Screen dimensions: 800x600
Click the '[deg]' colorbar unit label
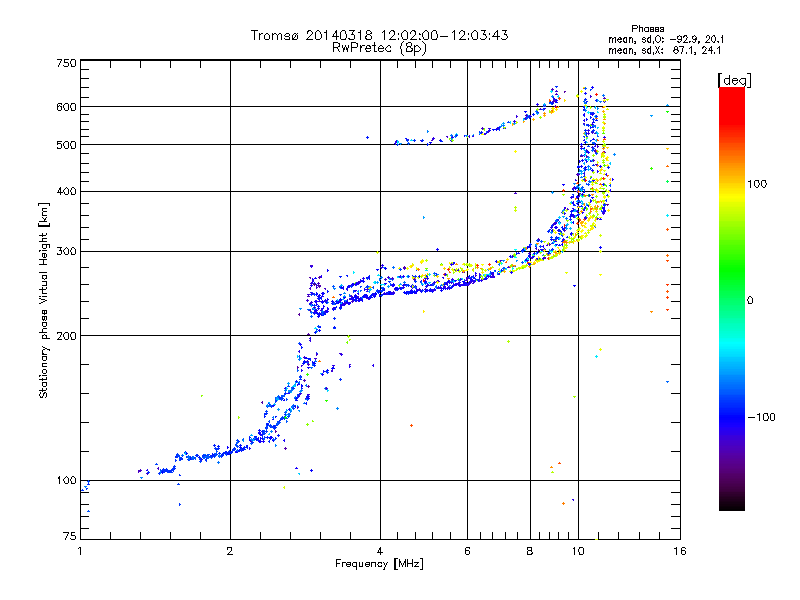(x=734, y=80)
